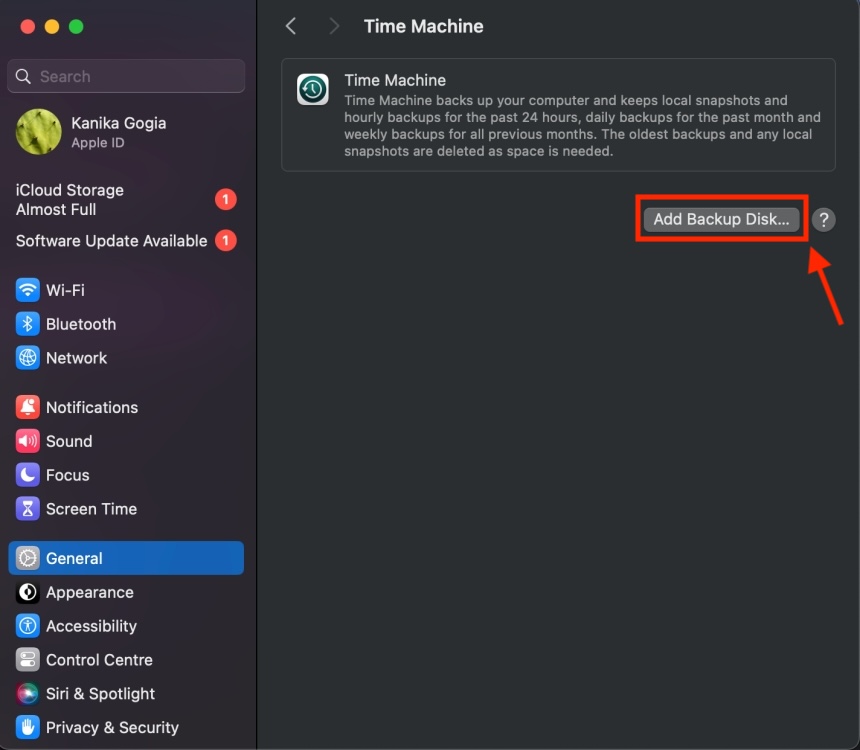Select the Bluetooth sidebar icon
This screenshot has height=750, width=860.
pos(27,324)
